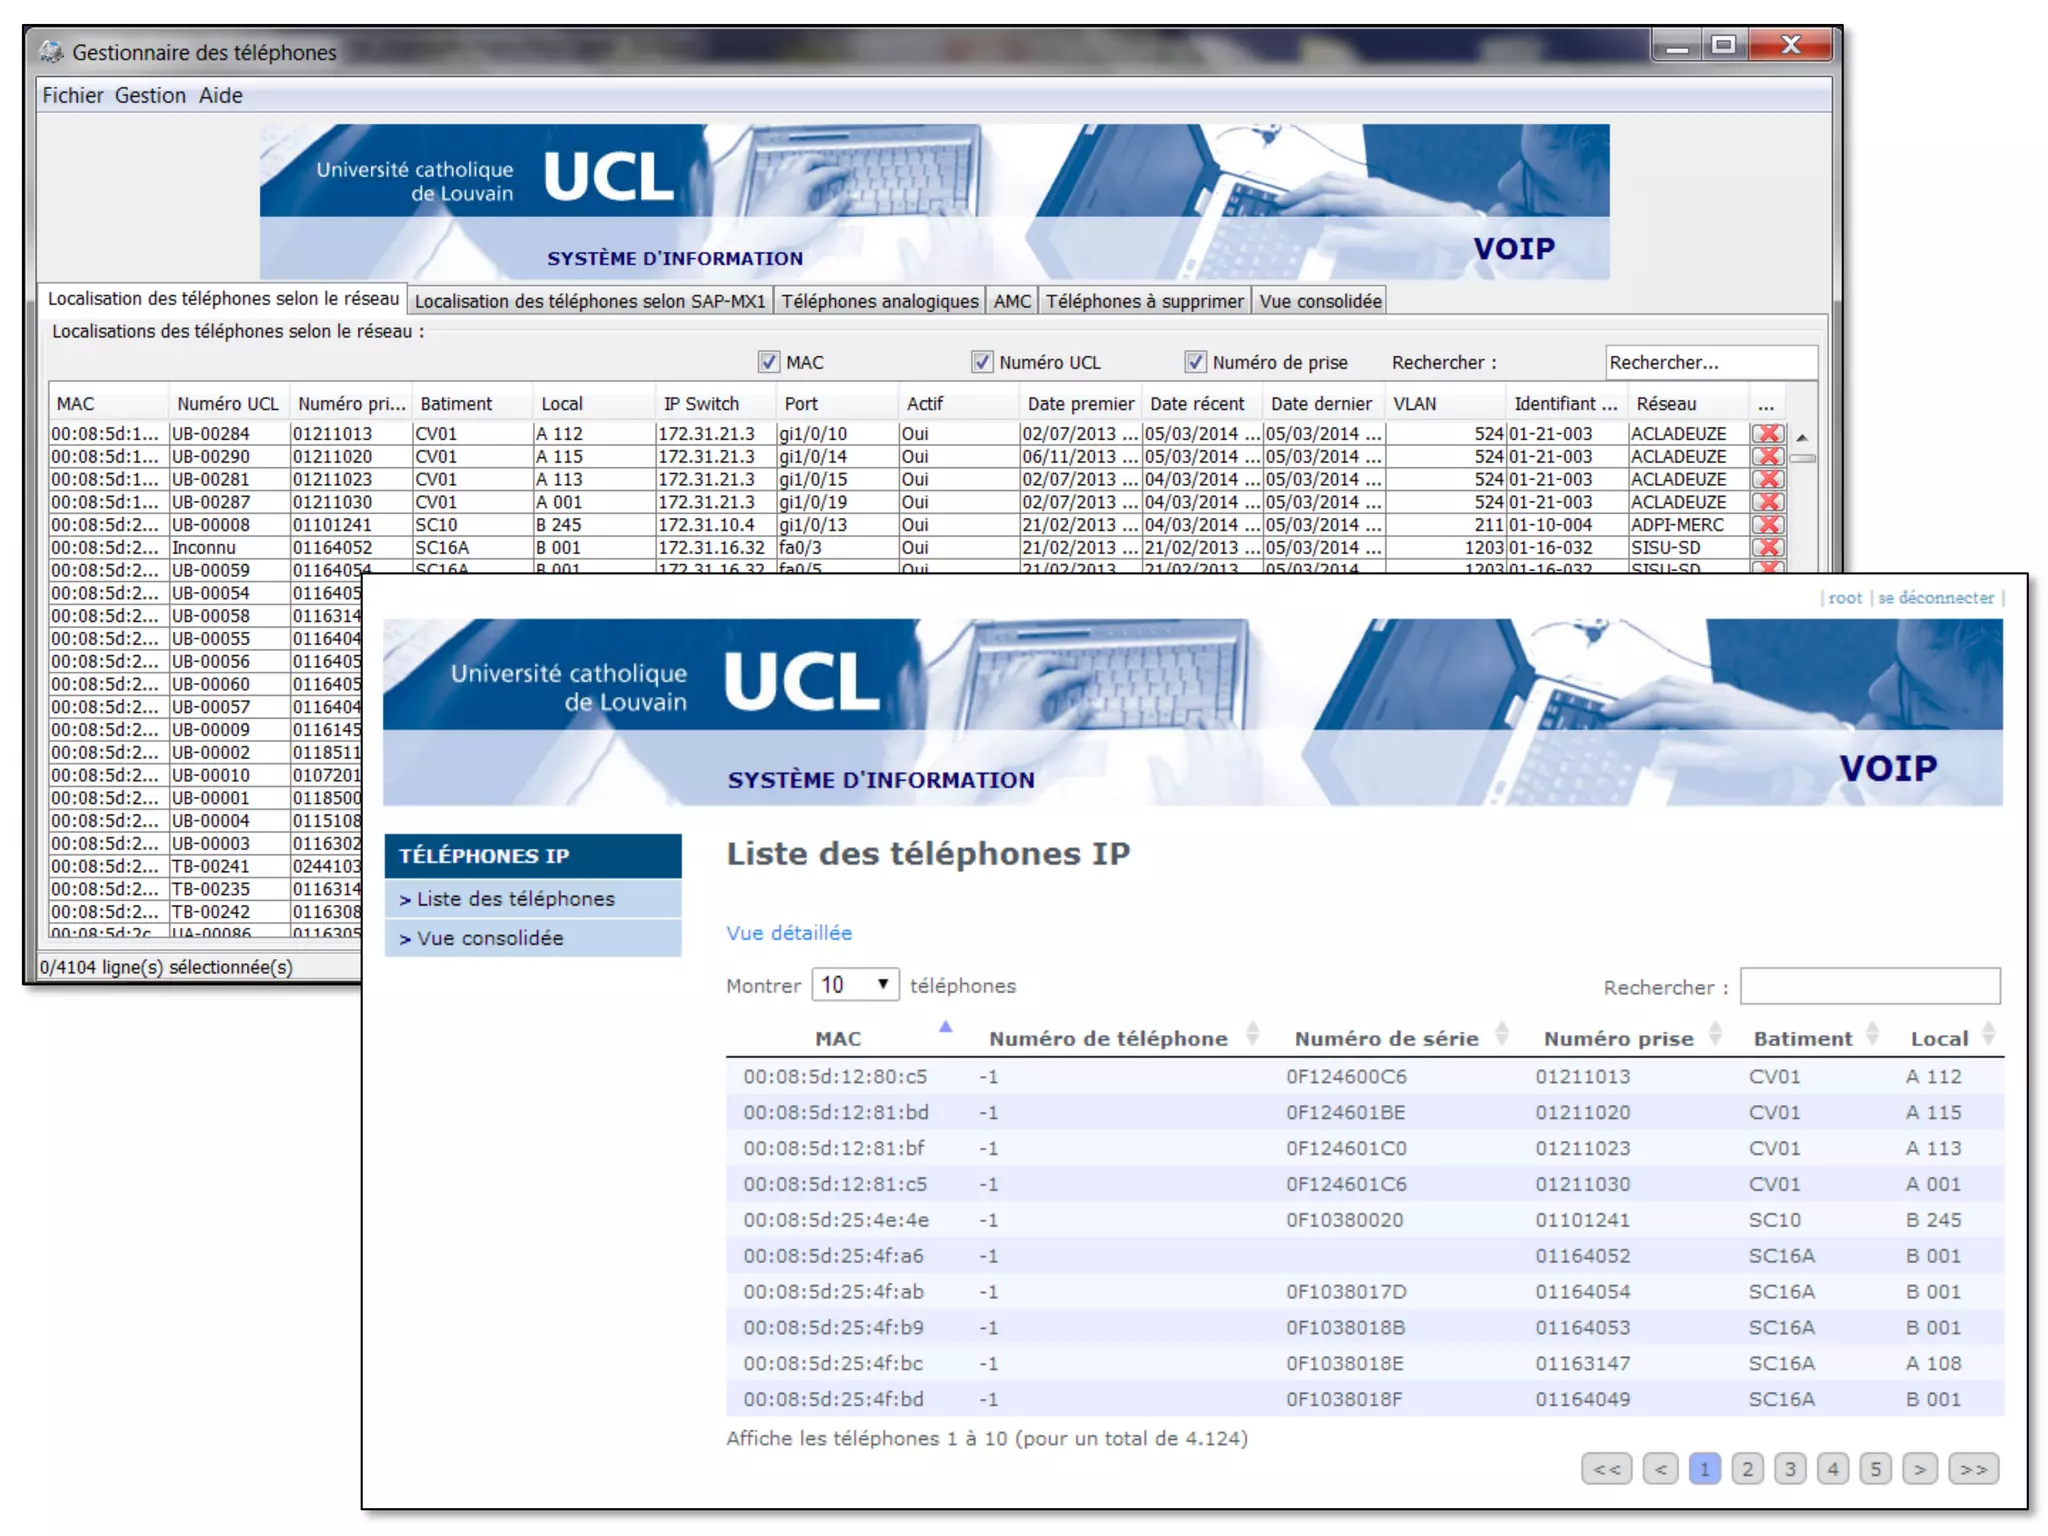The width and height of the screenshot is (2048, 1536).
Task: Open the Gestion menu
Action: coord(150,95)
